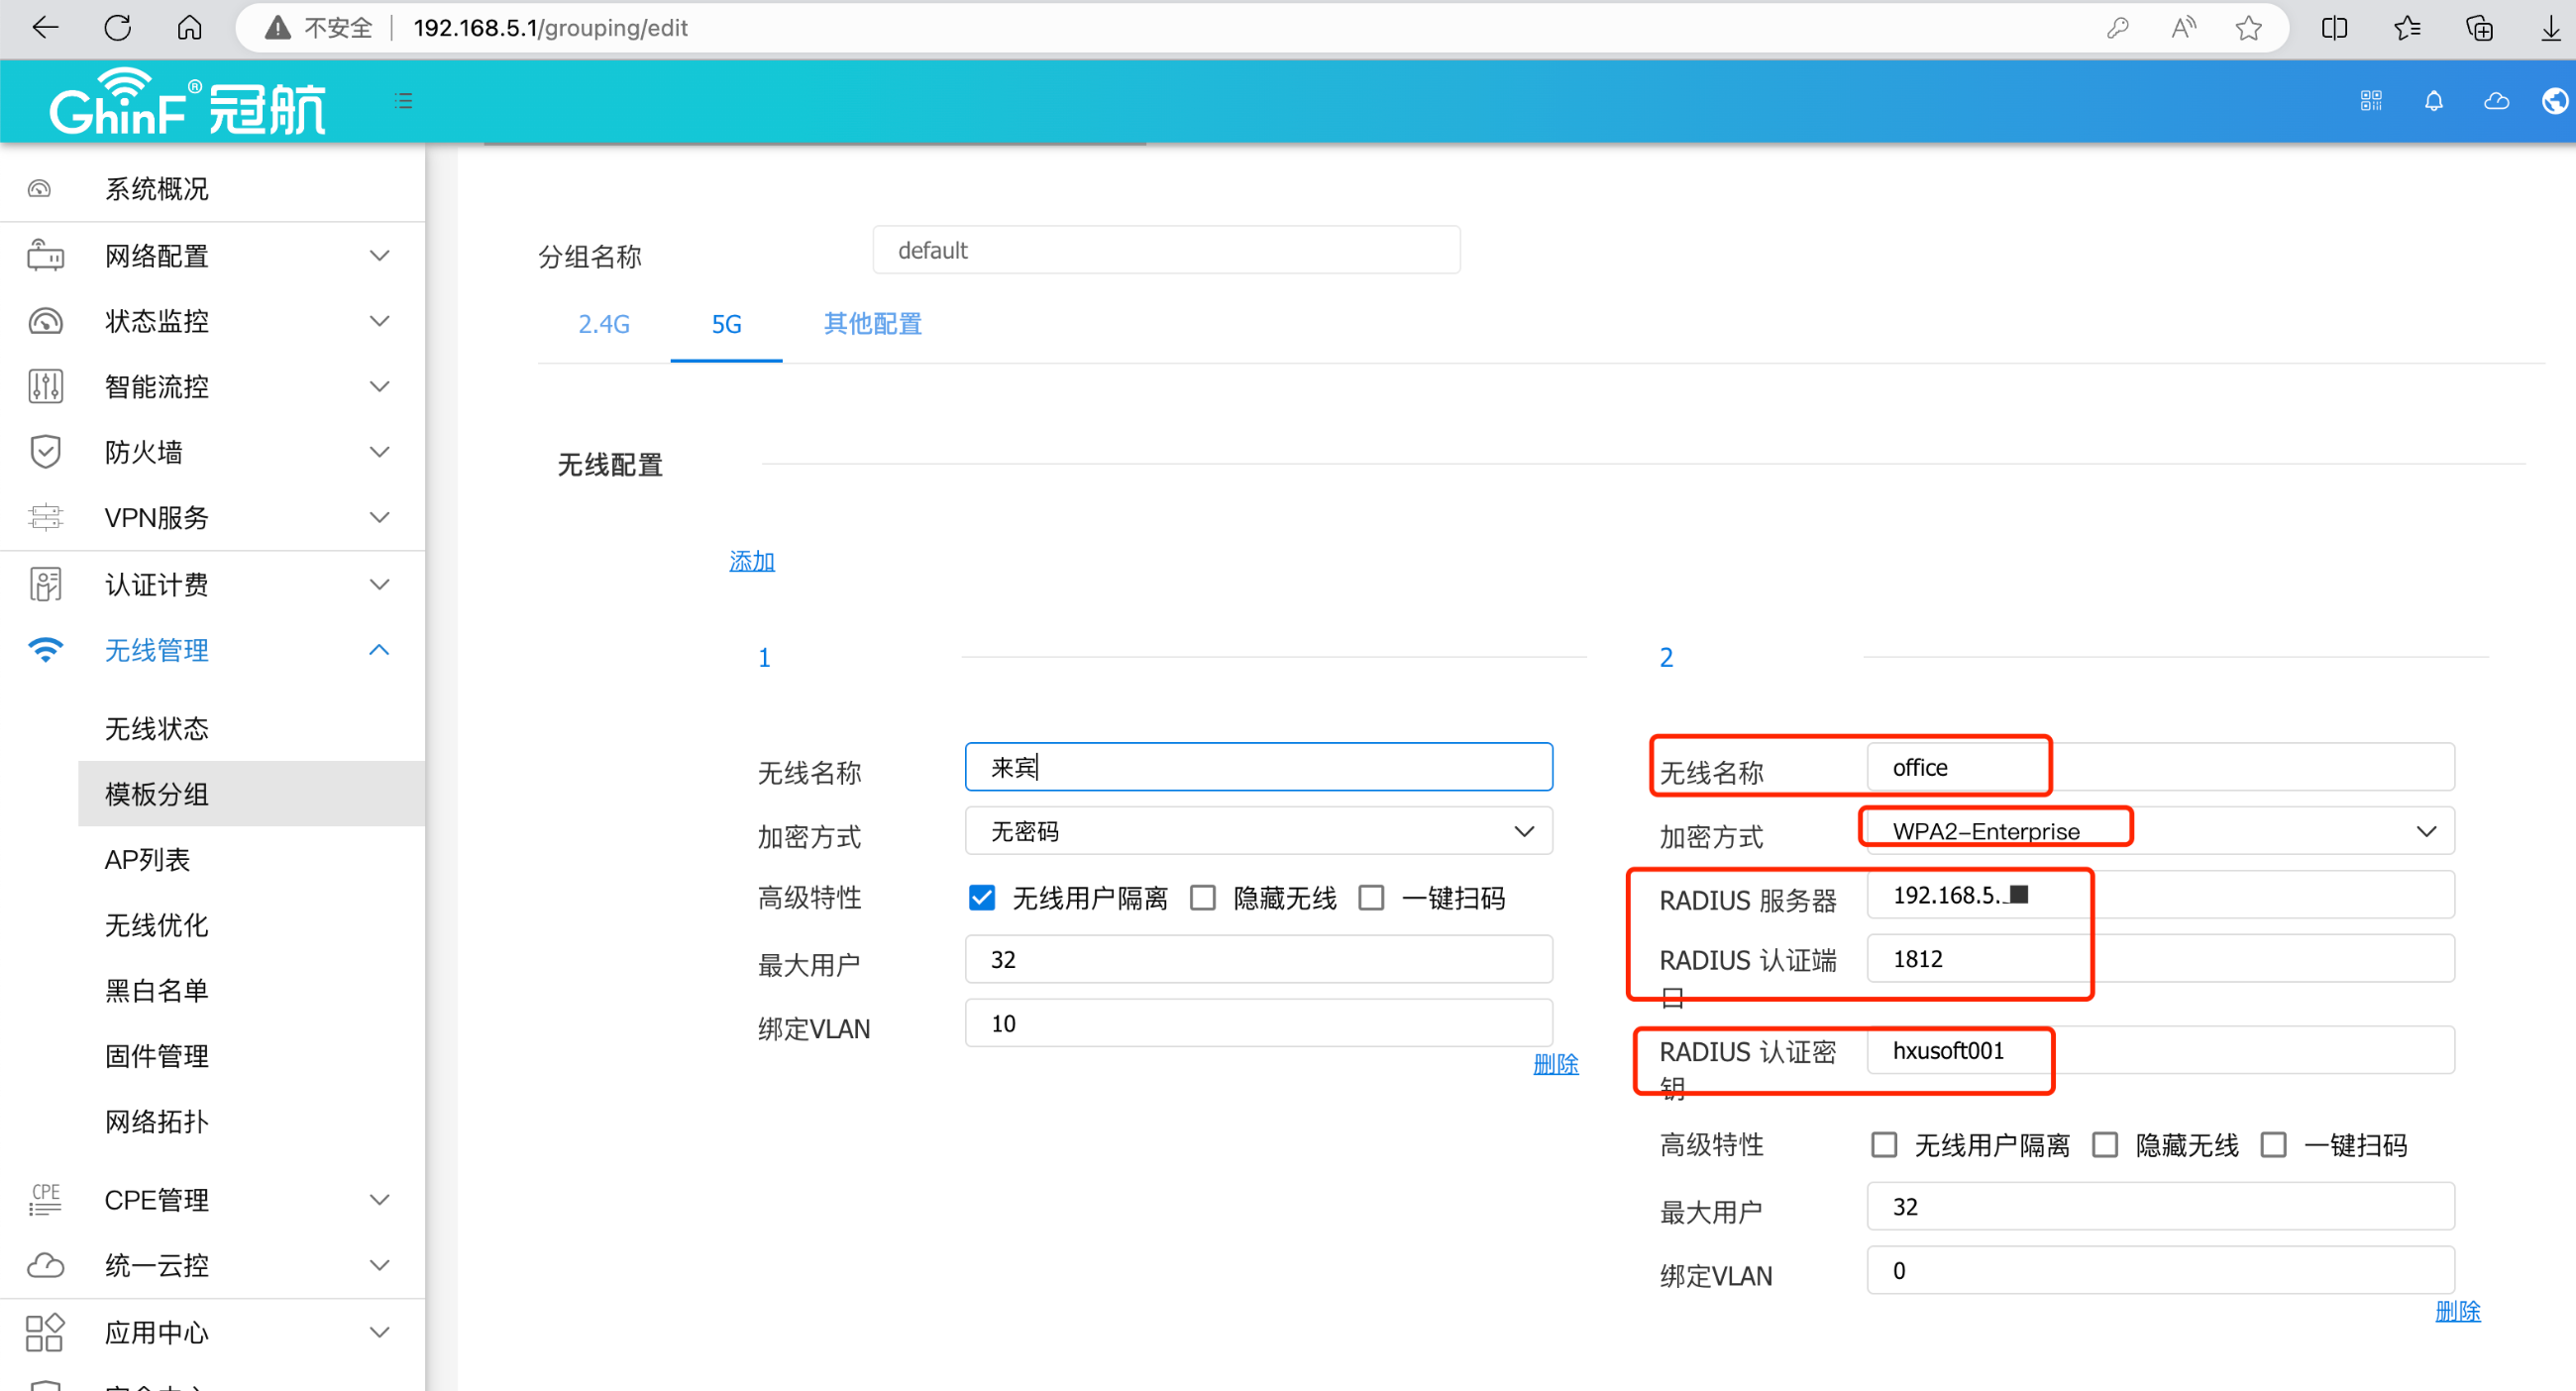Open 加密方式 dropdown showing WPA2-Enterprise

[2160, 831]
